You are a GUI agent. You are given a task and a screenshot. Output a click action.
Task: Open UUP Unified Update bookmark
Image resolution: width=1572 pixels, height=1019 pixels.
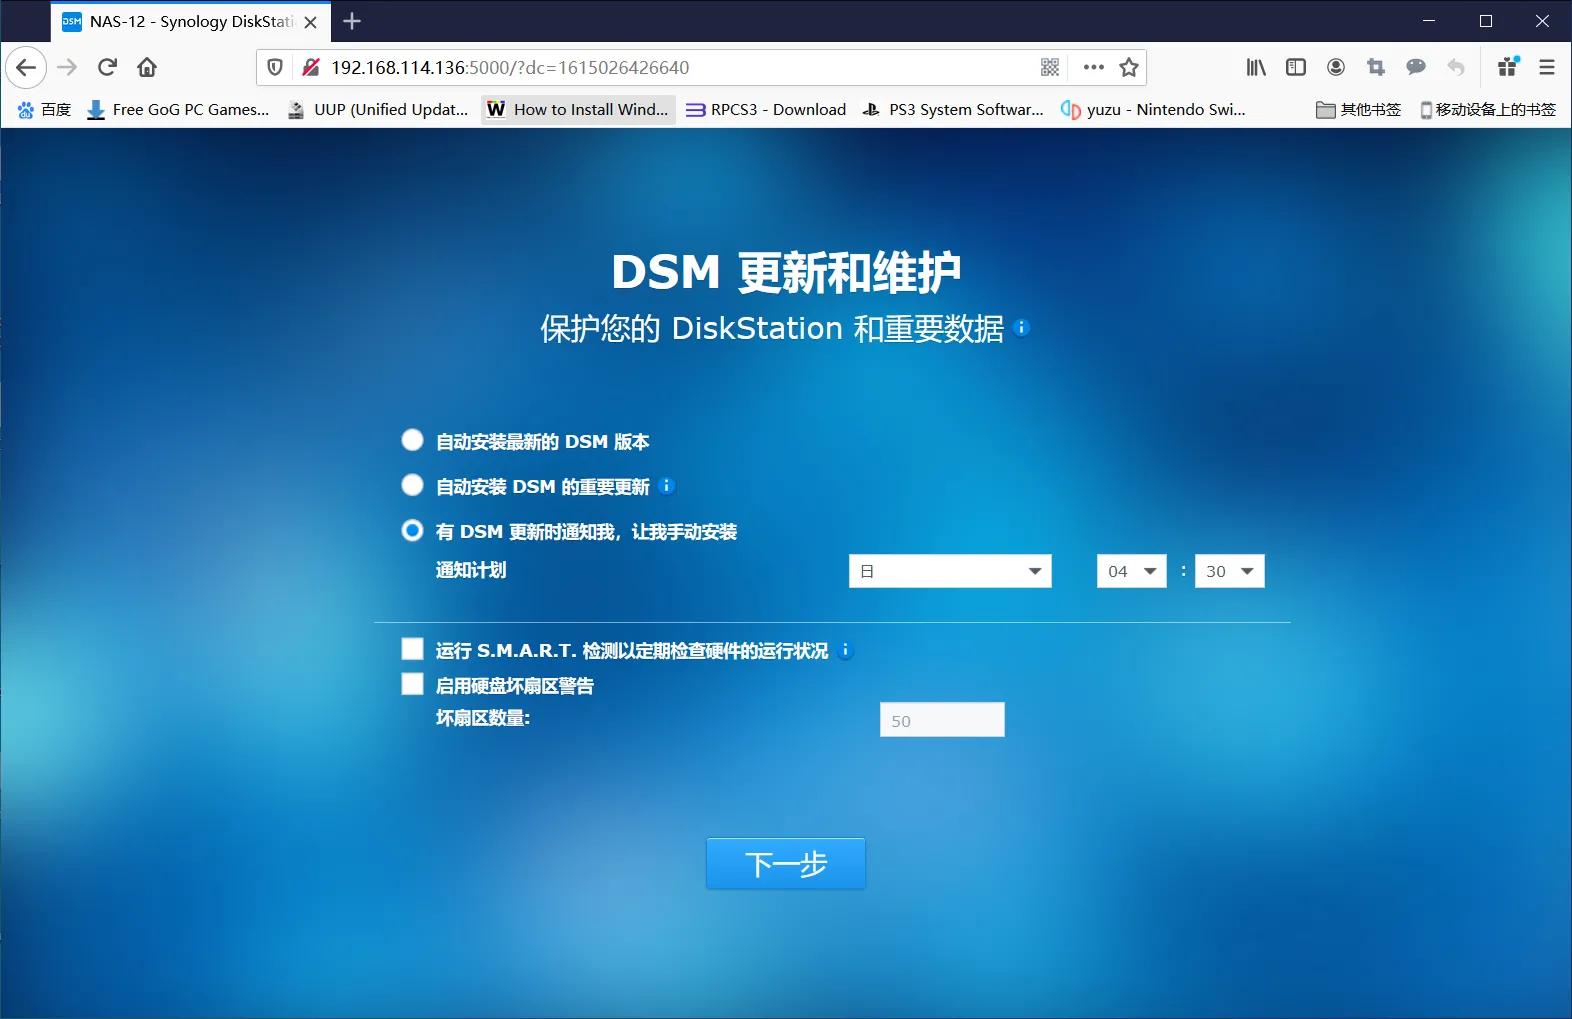click(378, 110)
